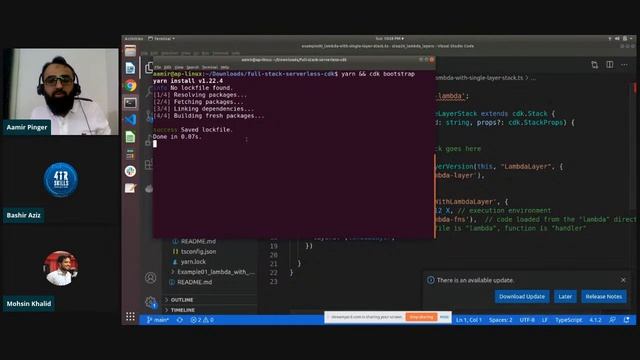Expand the TIMELINE section

(x=182, y=310)
